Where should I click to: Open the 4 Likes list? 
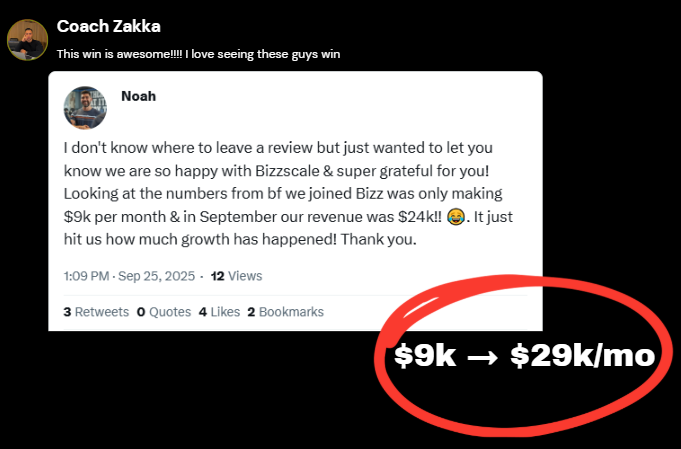pyautogui.click(x=219, y=312)
